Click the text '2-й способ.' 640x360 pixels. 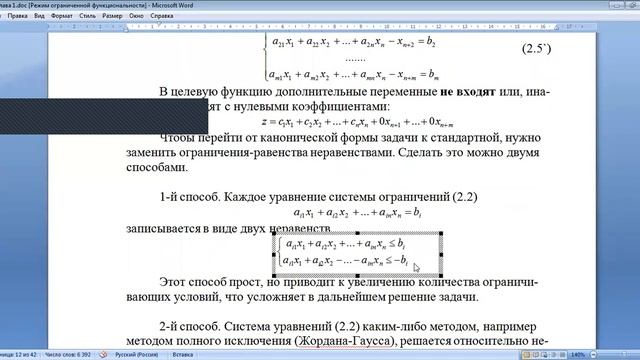[x=190, y=327]
